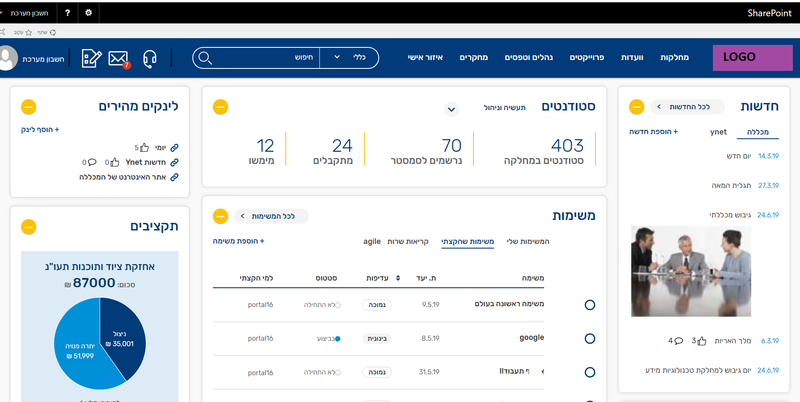Viewport: 800px width, 402px height.
Task: Select the משימה ראשונה בעולם task radio button
Action: (590, 304)
